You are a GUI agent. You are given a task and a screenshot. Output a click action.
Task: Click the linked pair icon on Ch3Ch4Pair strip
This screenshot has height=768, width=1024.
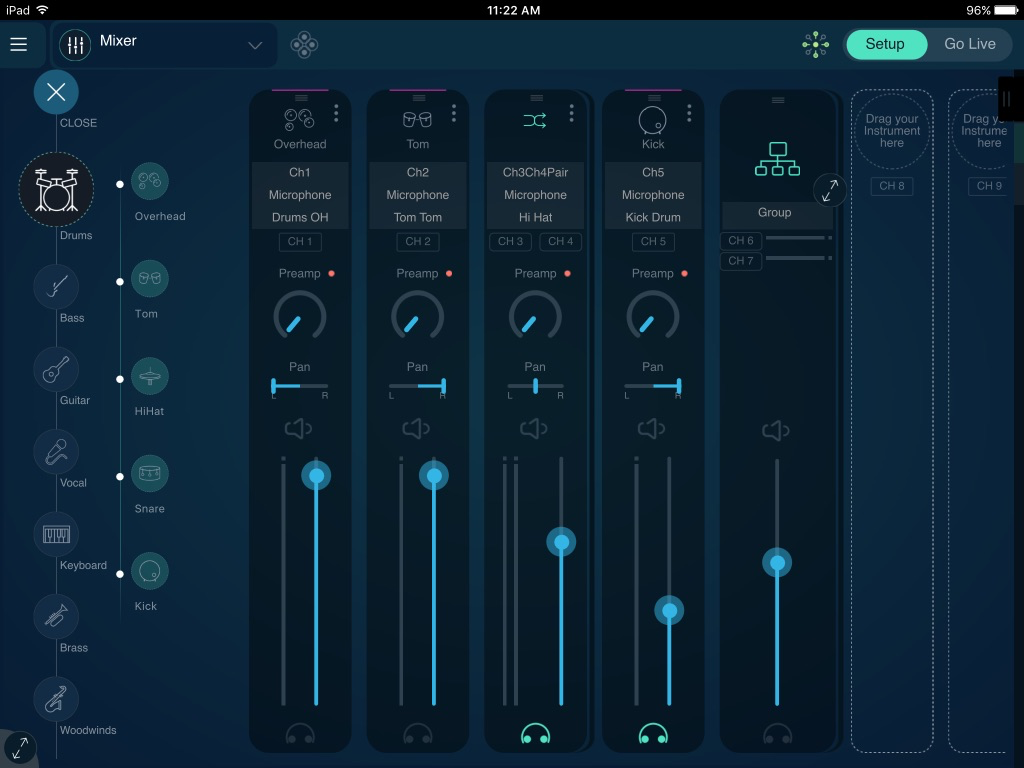point(535,120)
